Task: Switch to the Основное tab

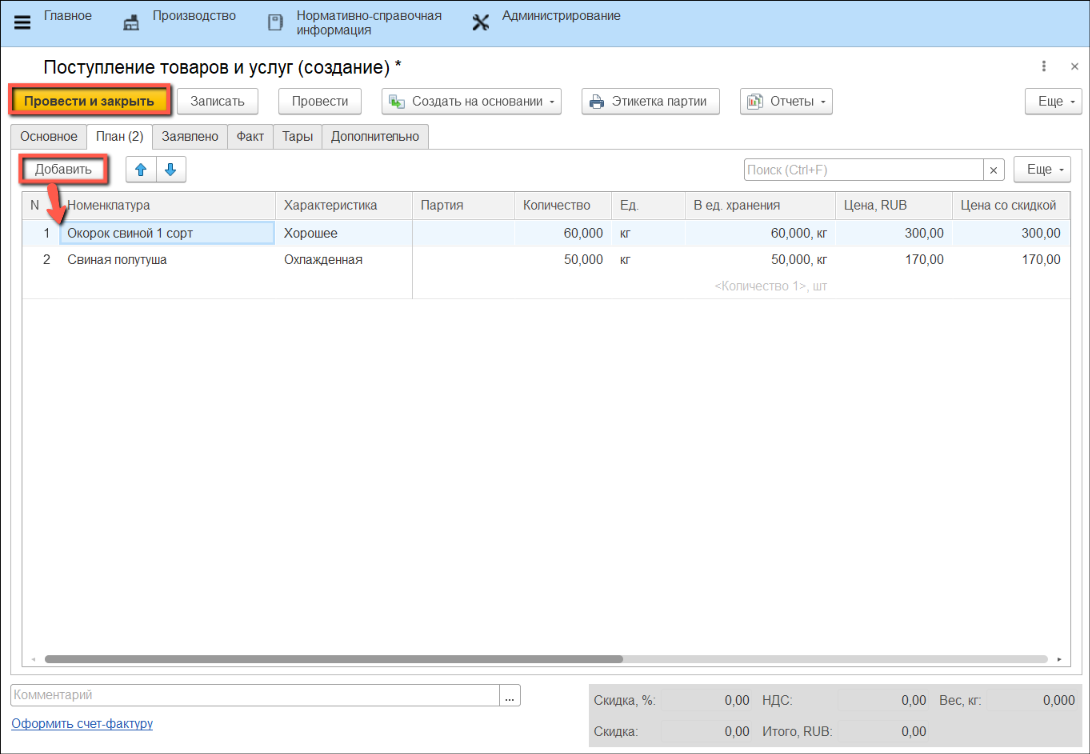Action: tap(47, 136)
